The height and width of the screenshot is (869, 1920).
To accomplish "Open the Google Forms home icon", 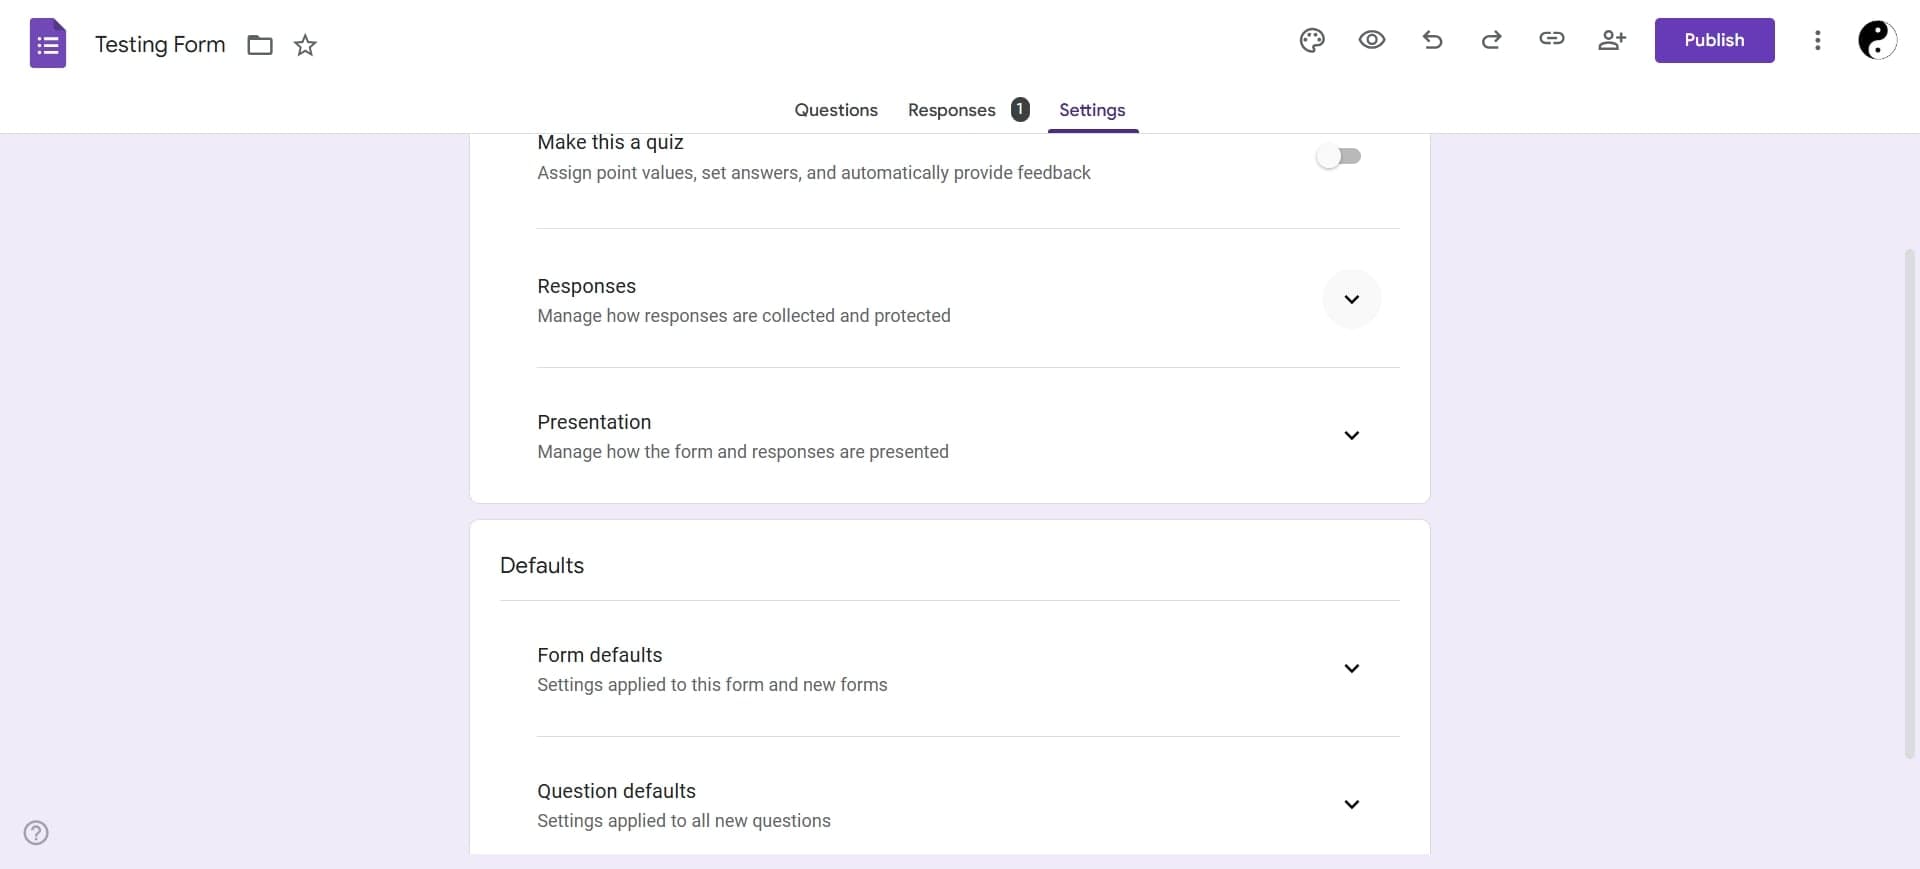I will tap(46, 43).
